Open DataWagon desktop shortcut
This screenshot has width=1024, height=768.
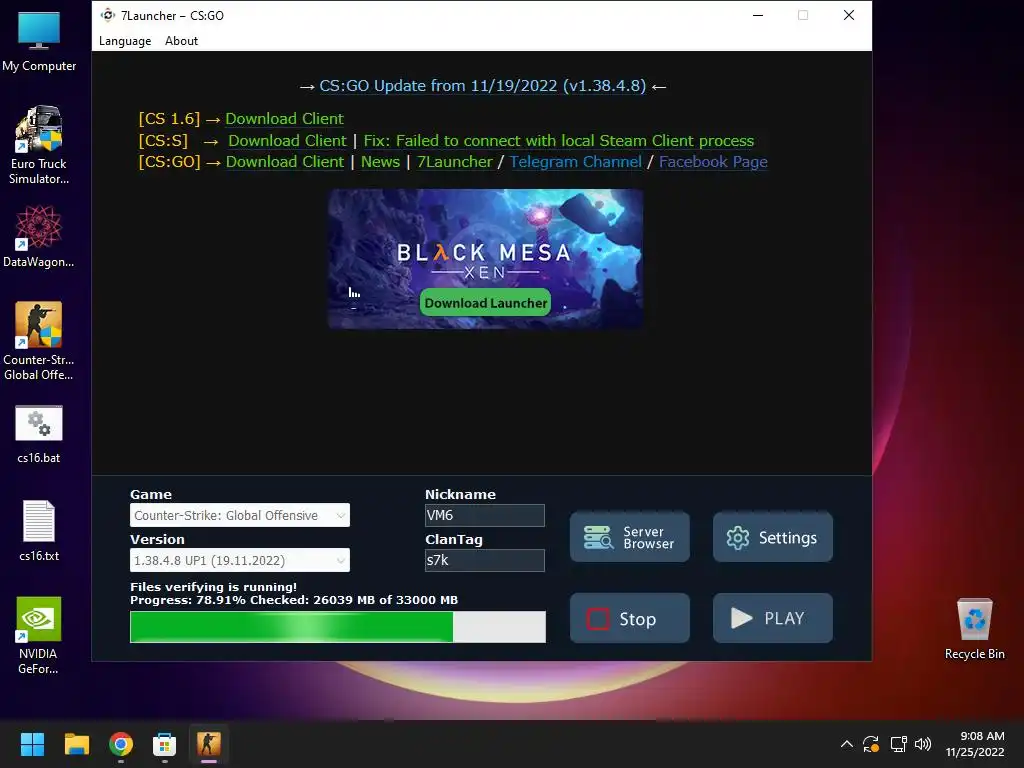39,236
